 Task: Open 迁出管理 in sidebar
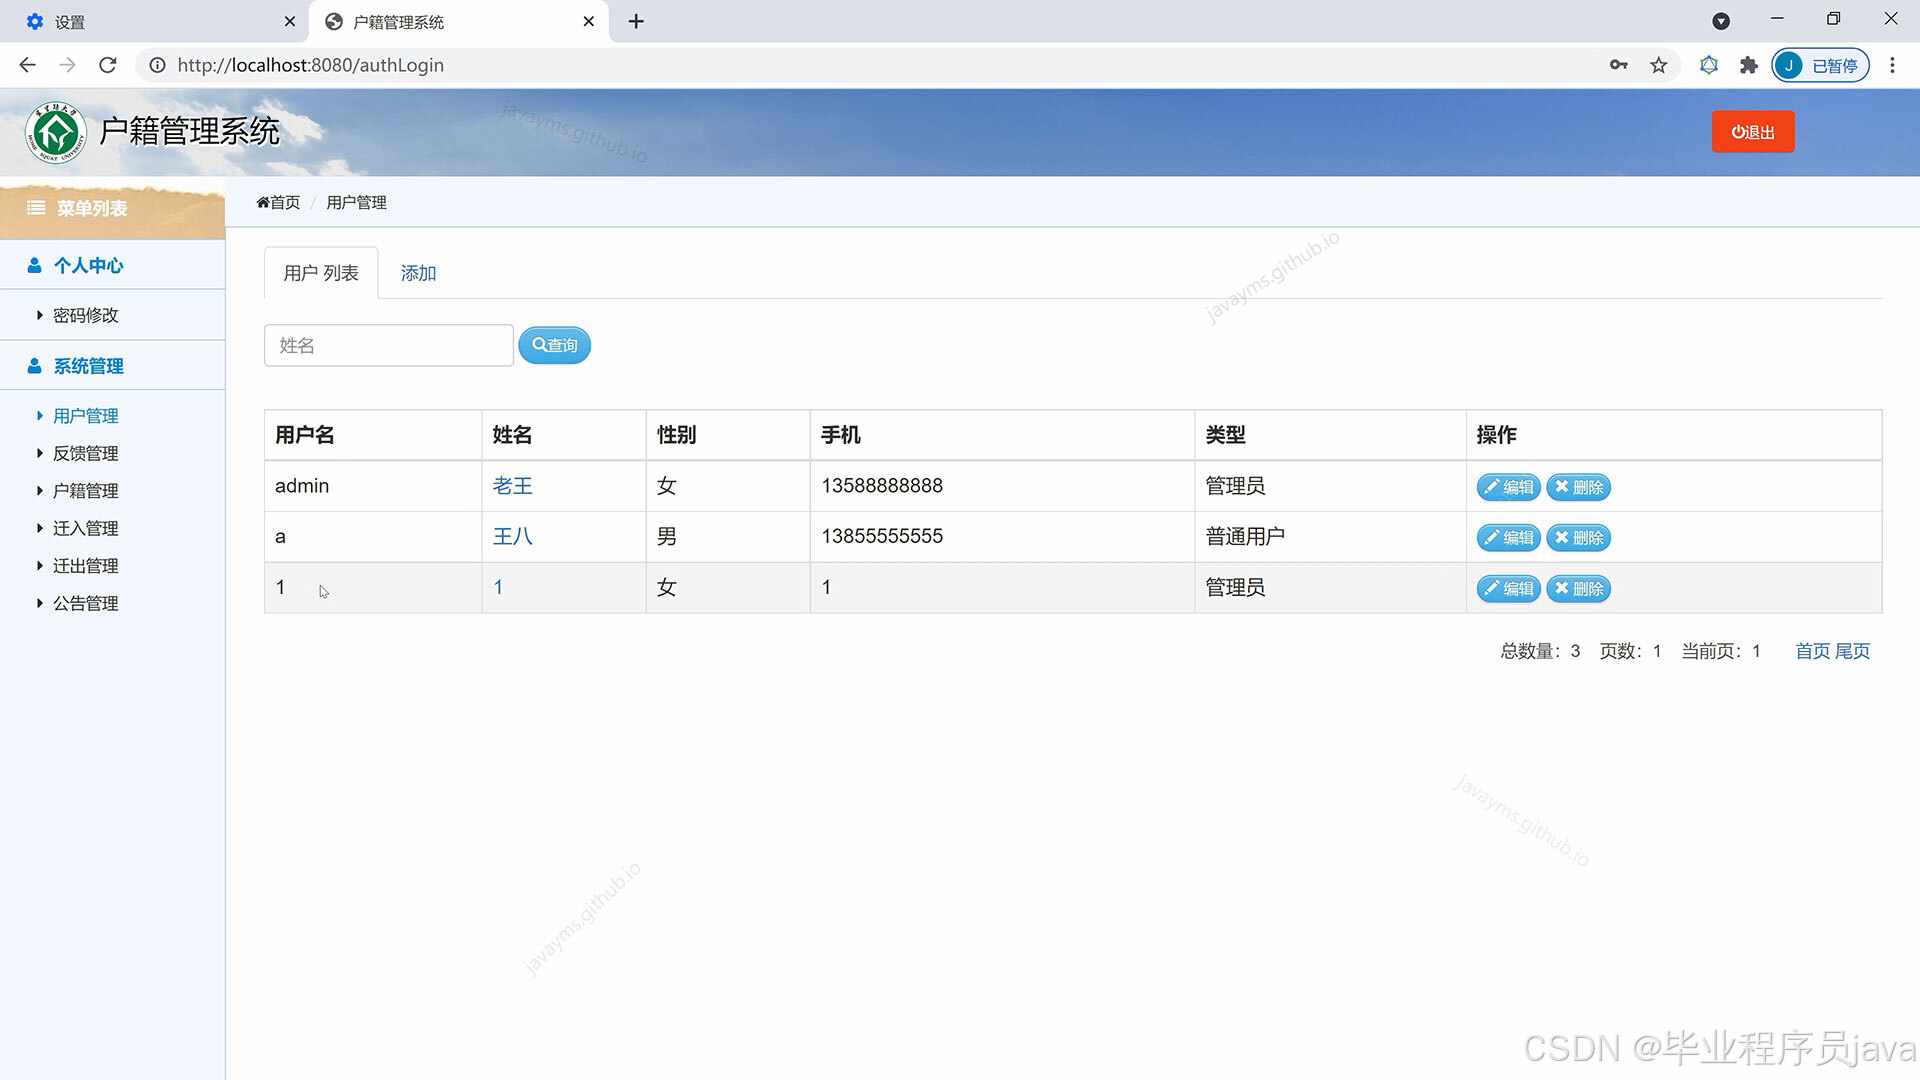coord(85,566)
